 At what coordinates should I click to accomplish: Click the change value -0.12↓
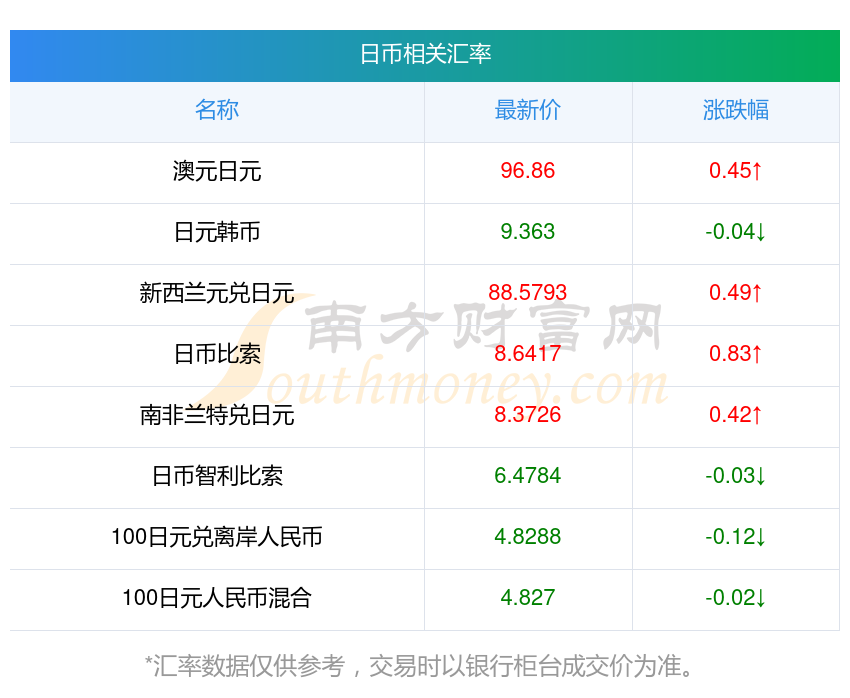pyautogui.click(x=736, y=537)
